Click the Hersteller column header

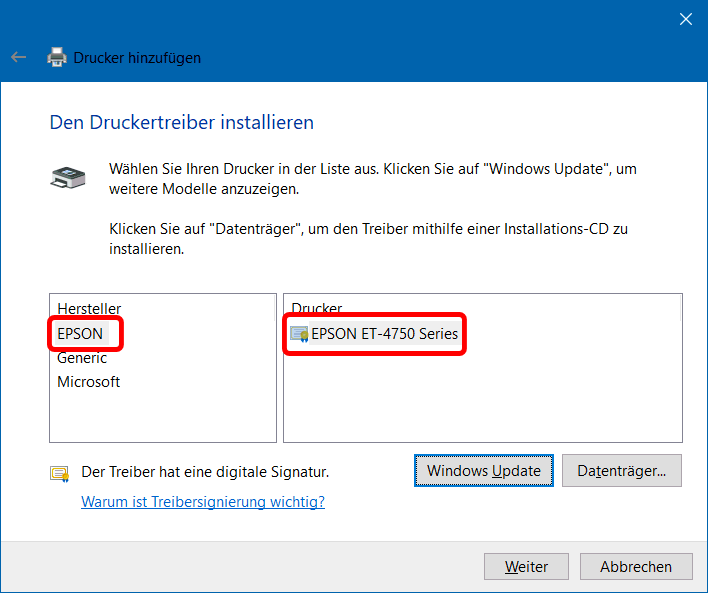click(89, 309)
